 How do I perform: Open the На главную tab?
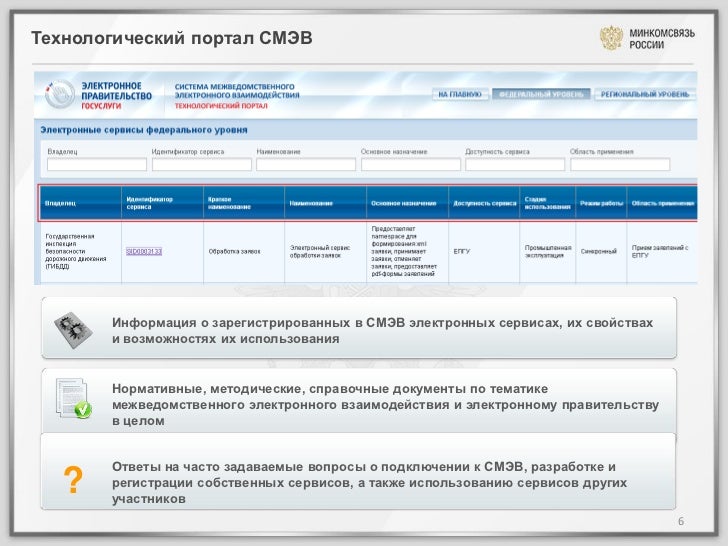tap(460, 94)
